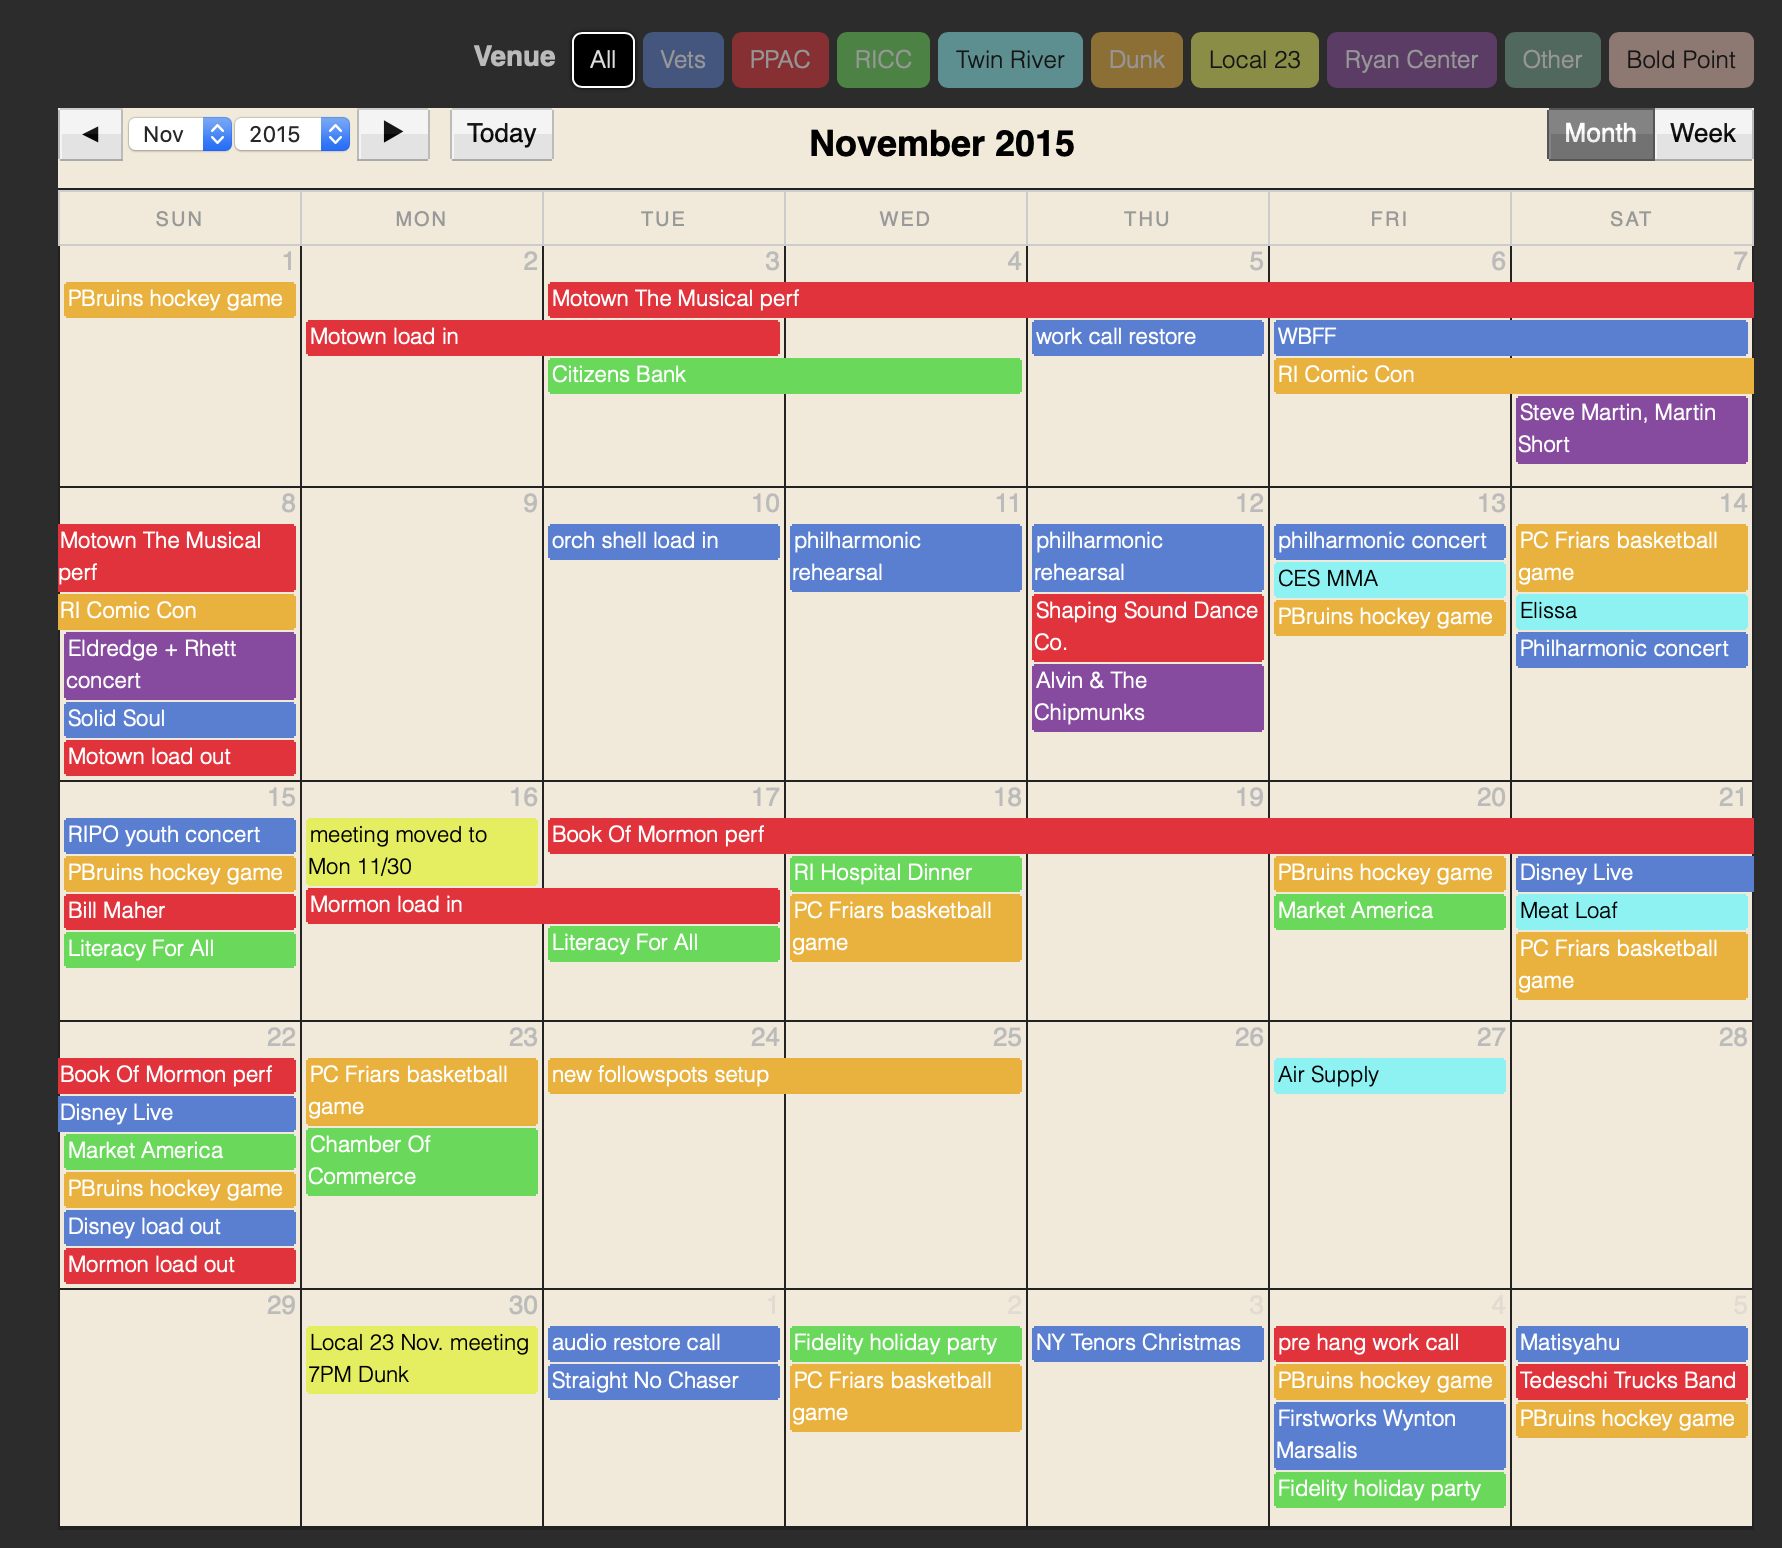Filter by Twin River venue
Screen dimensions: 1782x1548
(1009, 60)
